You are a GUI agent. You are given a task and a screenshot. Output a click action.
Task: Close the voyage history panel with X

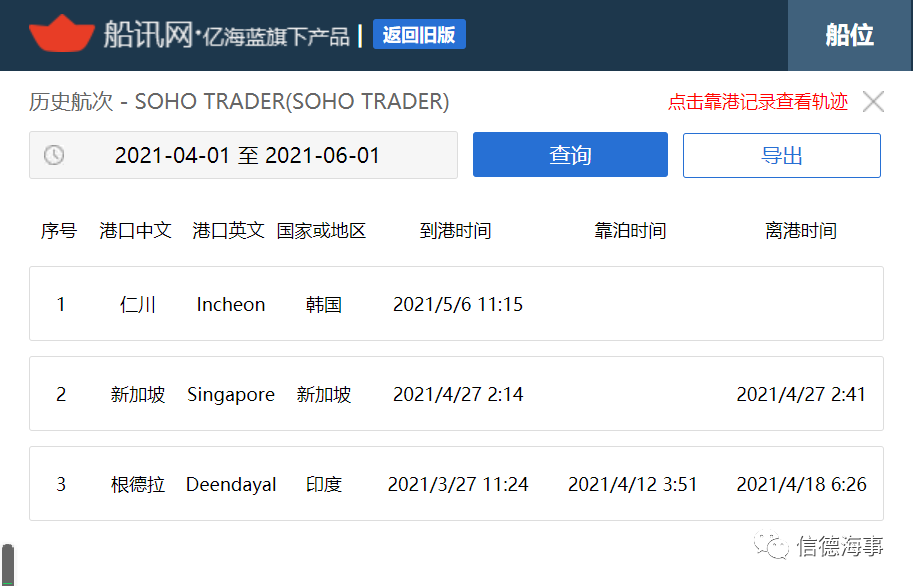pos(873,101)
